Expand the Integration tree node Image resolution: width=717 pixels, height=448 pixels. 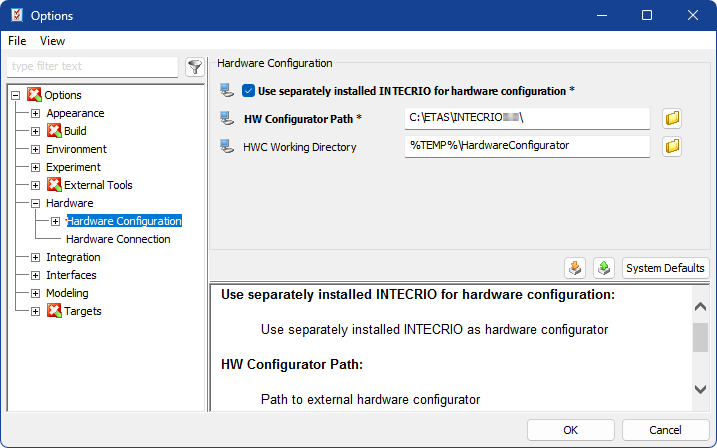(35, 257)
